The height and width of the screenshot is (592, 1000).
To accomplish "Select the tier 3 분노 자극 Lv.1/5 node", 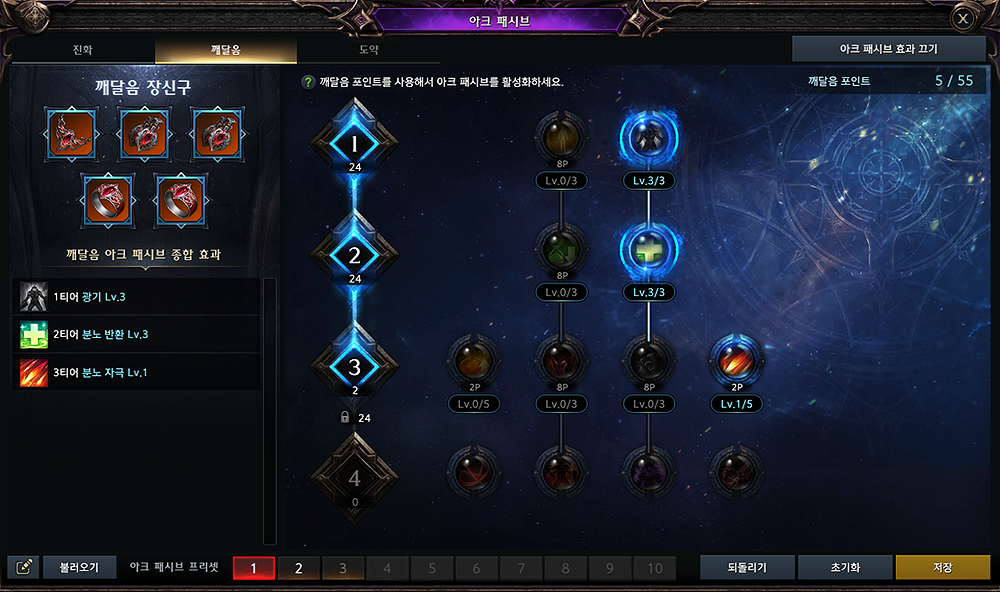I will (737, 362).
